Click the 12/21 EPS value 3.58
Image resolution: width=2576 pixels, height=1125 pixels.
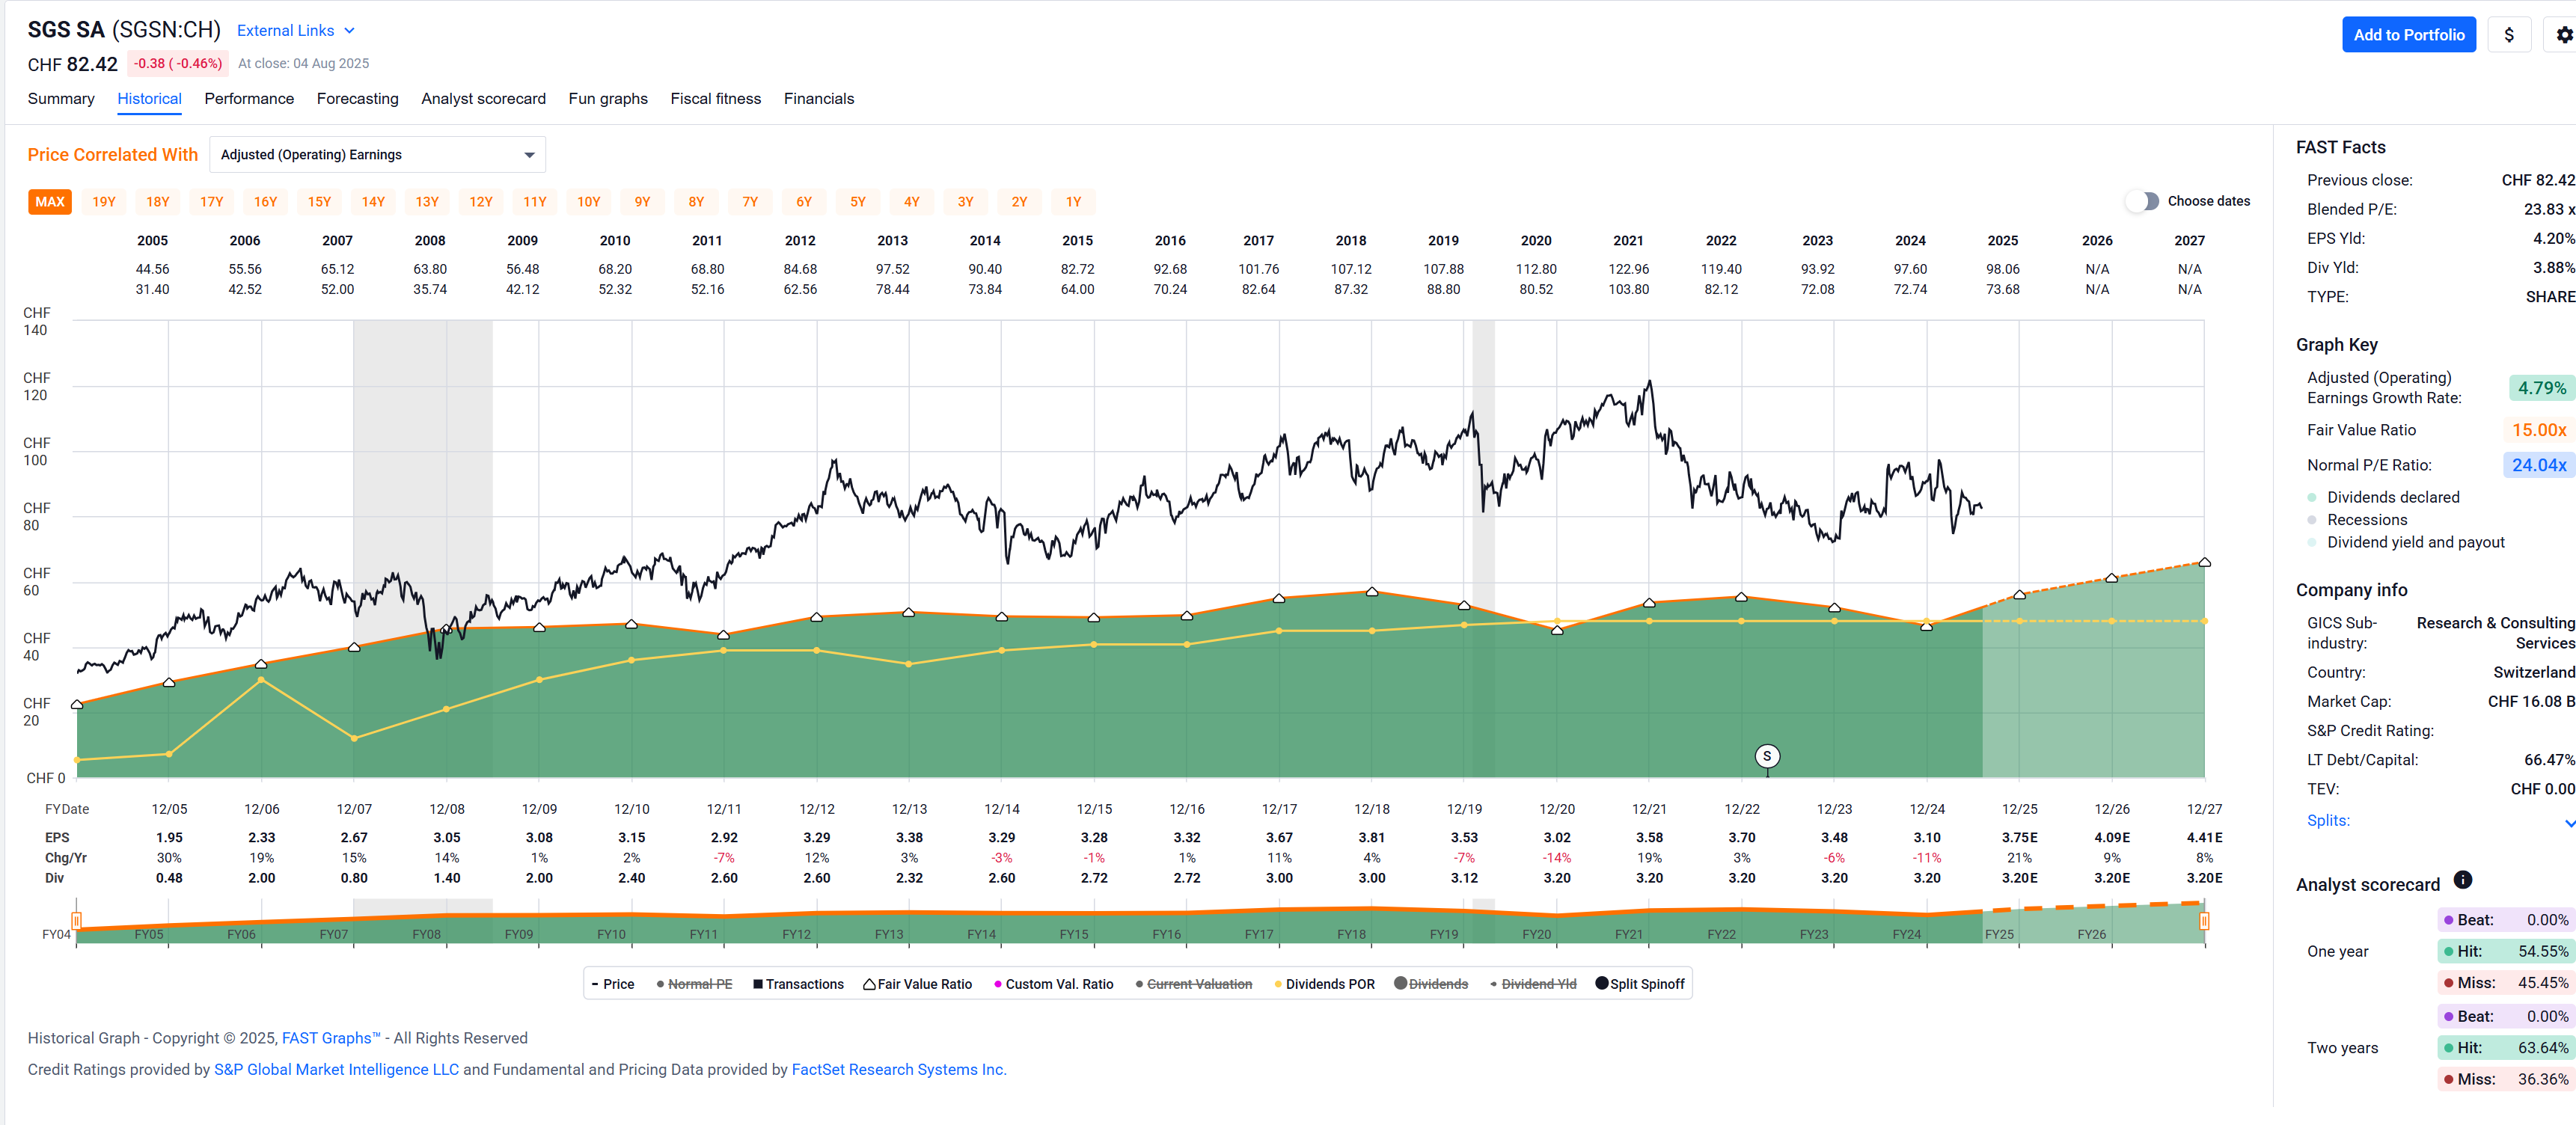[1649, 838]
